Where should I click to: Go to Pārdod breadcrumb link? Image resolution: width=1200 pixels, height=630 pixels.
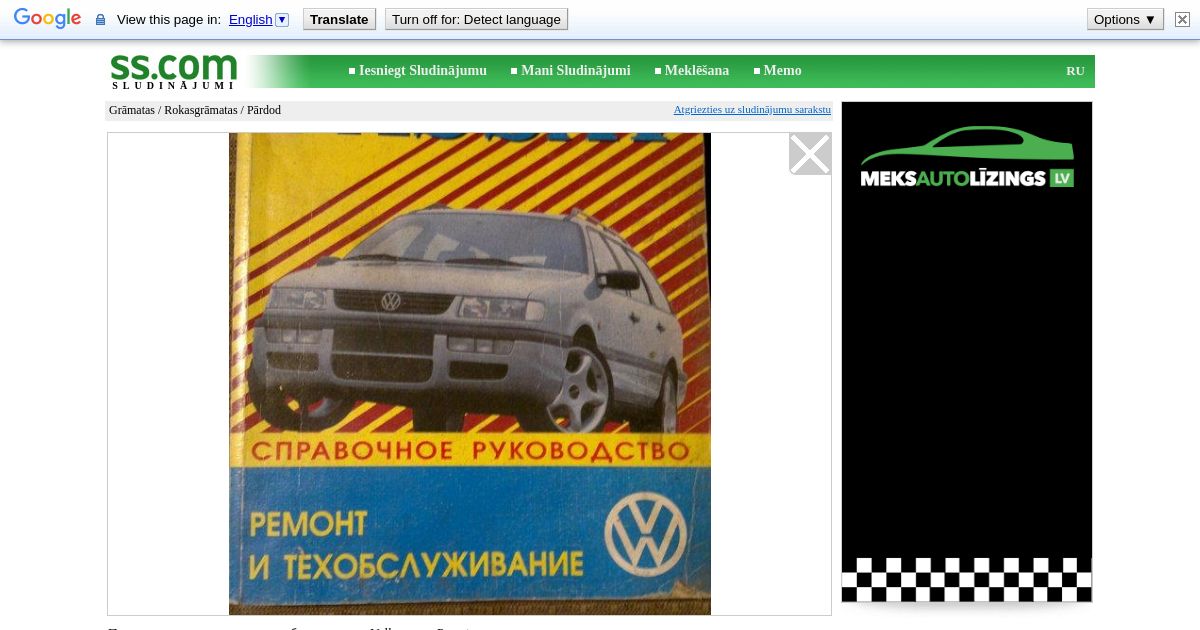(264, 110)
